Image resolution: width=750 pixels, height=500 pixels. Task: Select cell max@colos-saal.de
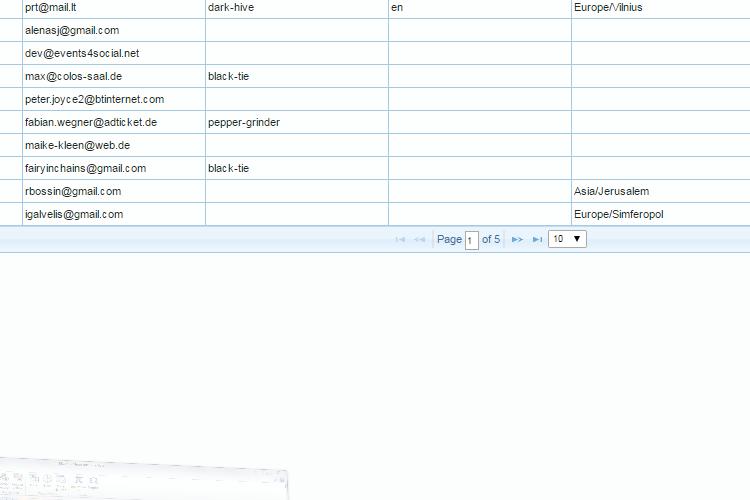pyautogui.click(x=114, y=76)
